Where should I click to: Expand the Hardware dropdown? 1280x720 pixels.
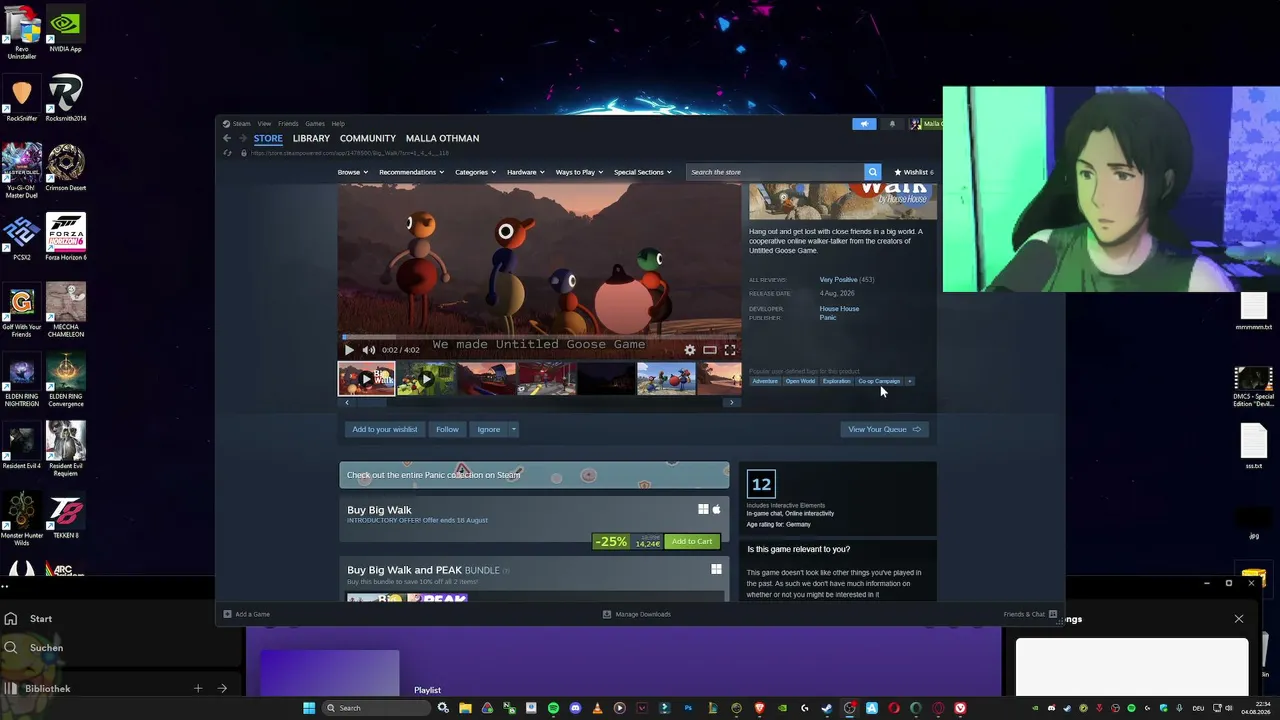click(525, 172)
